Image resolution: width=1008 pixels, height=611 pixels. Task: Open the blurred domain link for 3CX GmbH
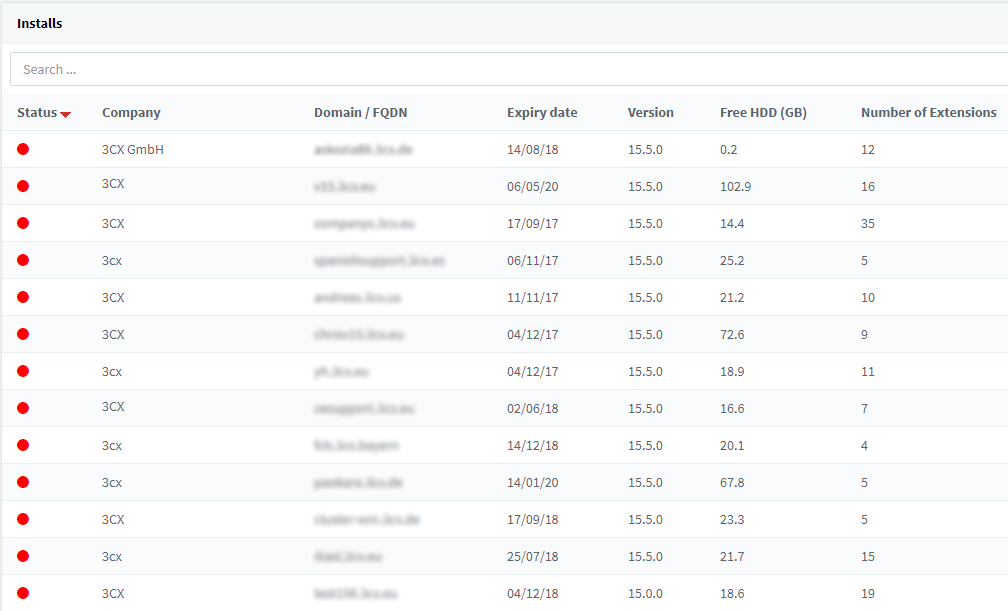click(x=363, y=149)
